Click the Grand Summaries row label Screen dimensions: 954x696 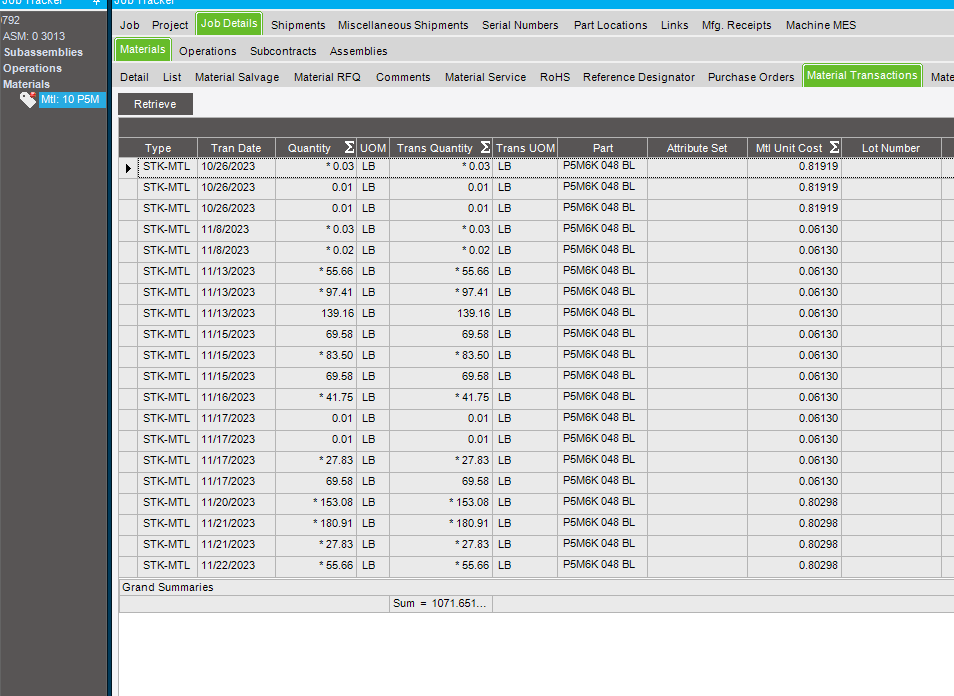168,587
